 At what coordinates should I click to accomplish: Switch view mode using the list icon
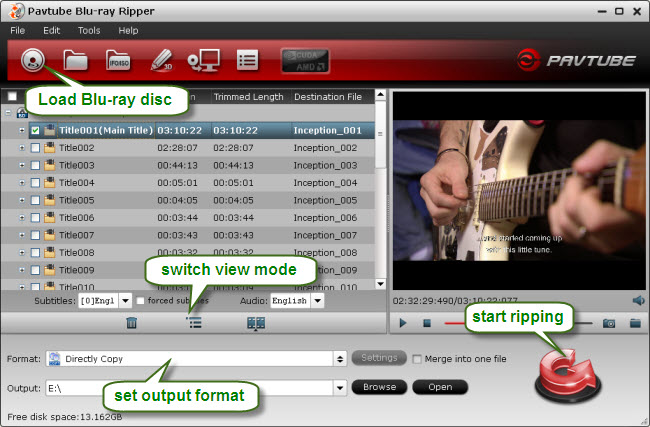[194, 323]
